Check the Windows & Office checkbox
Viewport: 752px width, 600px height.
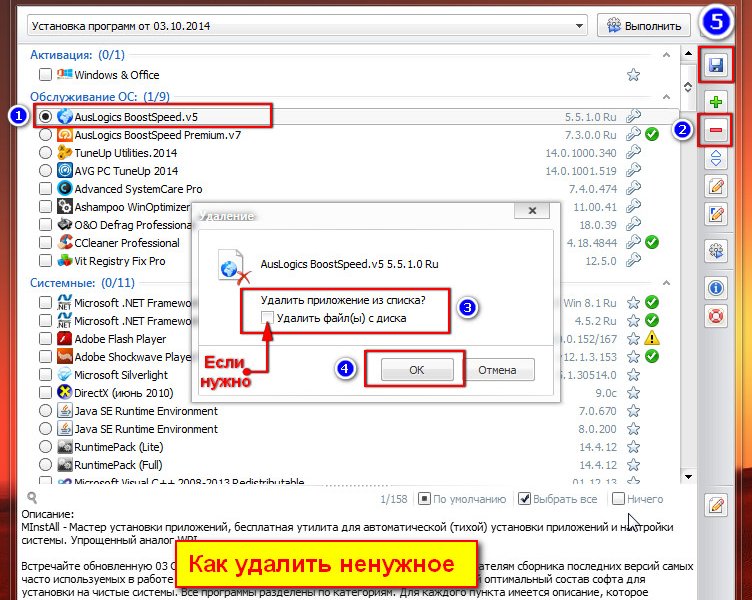[45, 75]
